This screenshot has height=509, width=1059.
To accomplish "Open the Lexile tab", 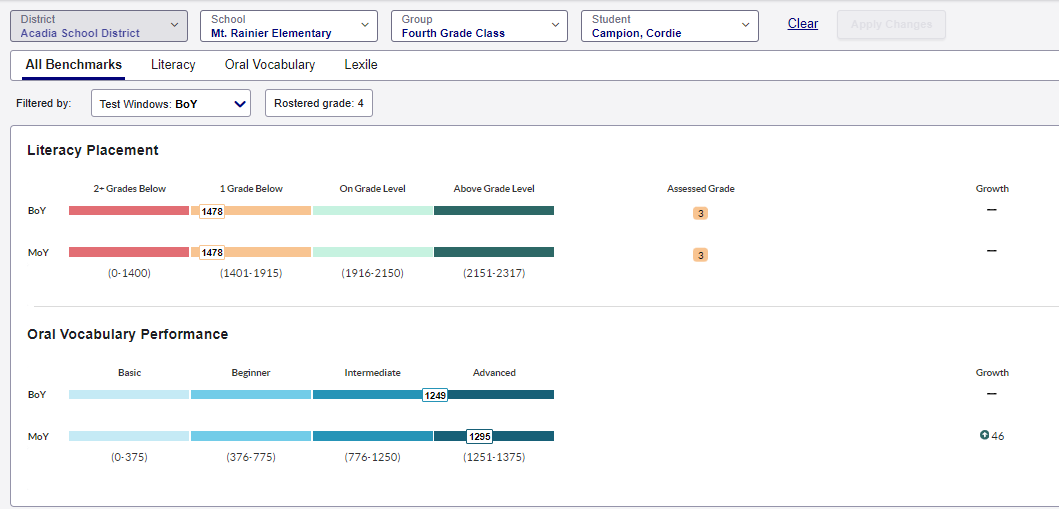I will 361,65.
